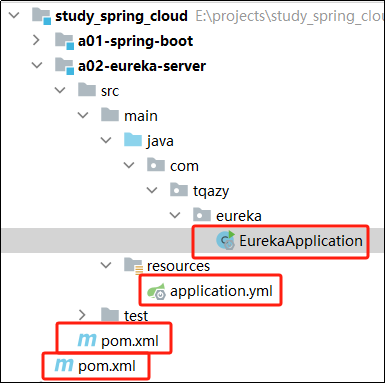Image resolution: width=385 pixels, height=383 pixels.
Task: Select the EurekaApplication class label
Action: pyautogui.click(x=301, y=241)
